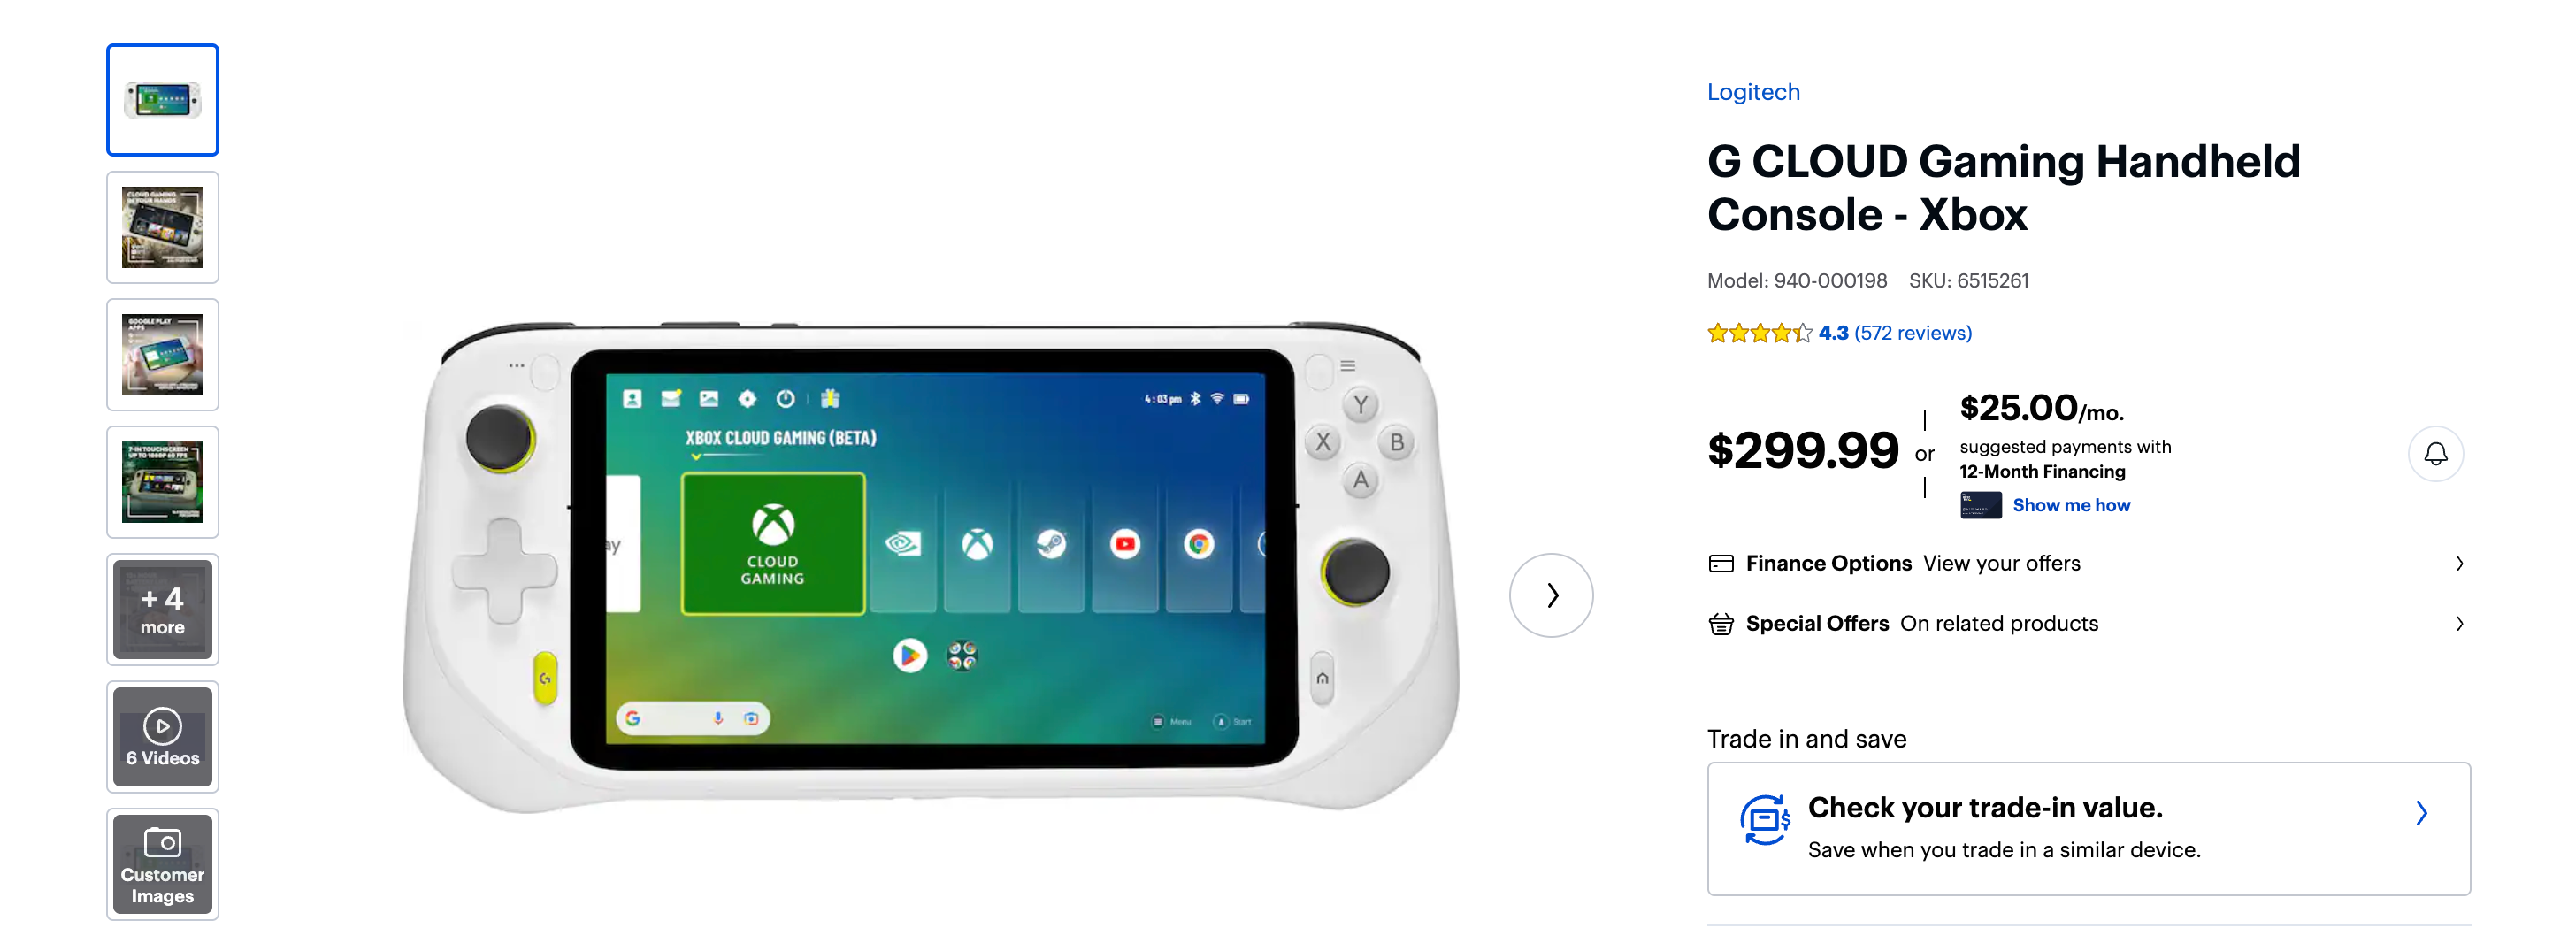Open the Customer Images gallery
Screen dimensions: 2576x936
(162, 864)
